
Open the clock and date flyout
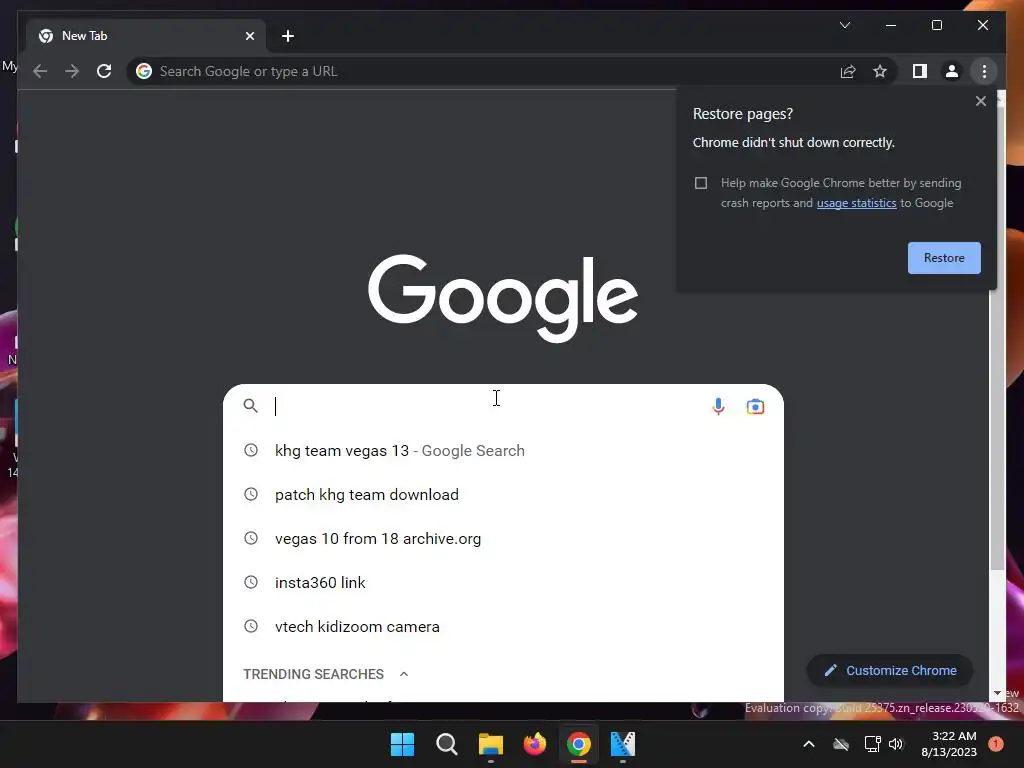949,744
